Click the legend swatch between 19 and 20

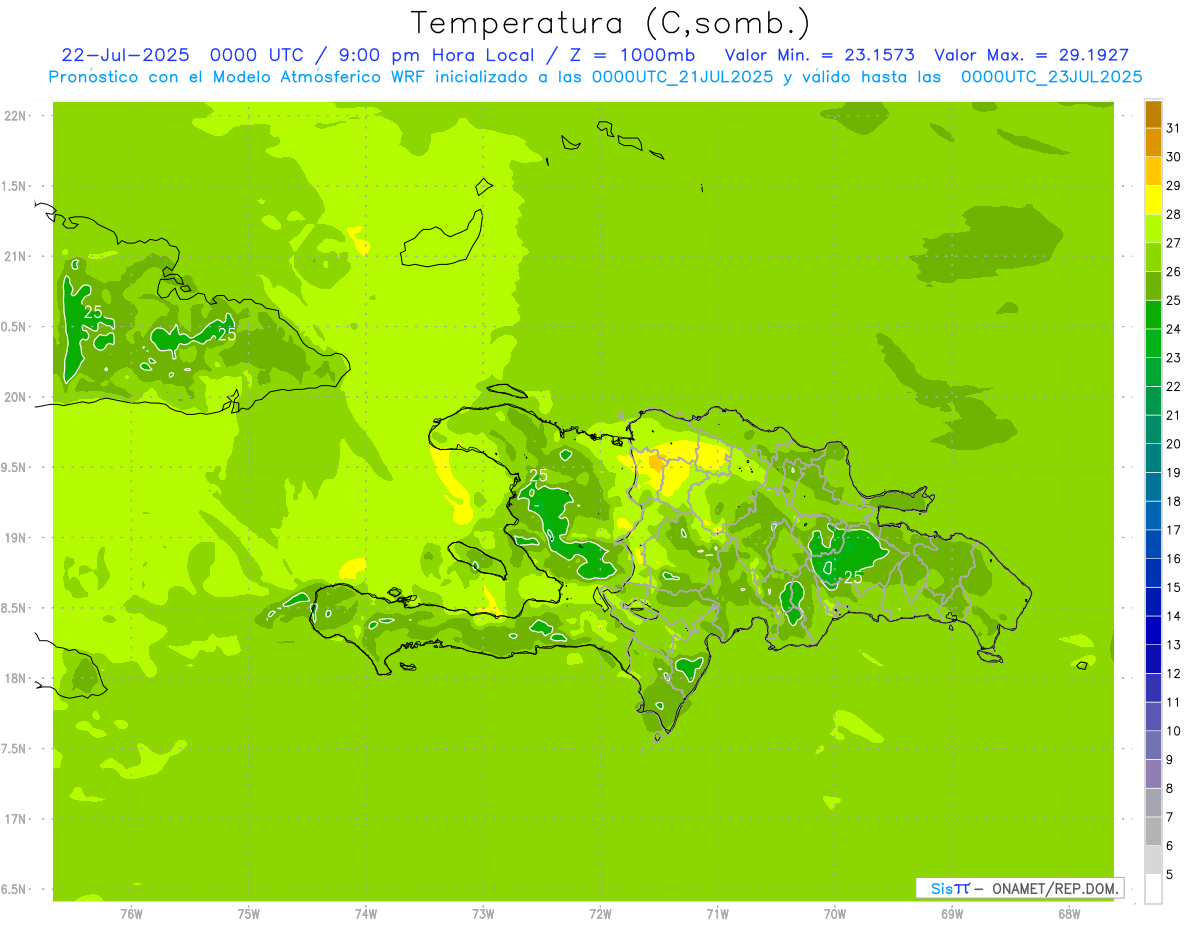click(1153, 458)
